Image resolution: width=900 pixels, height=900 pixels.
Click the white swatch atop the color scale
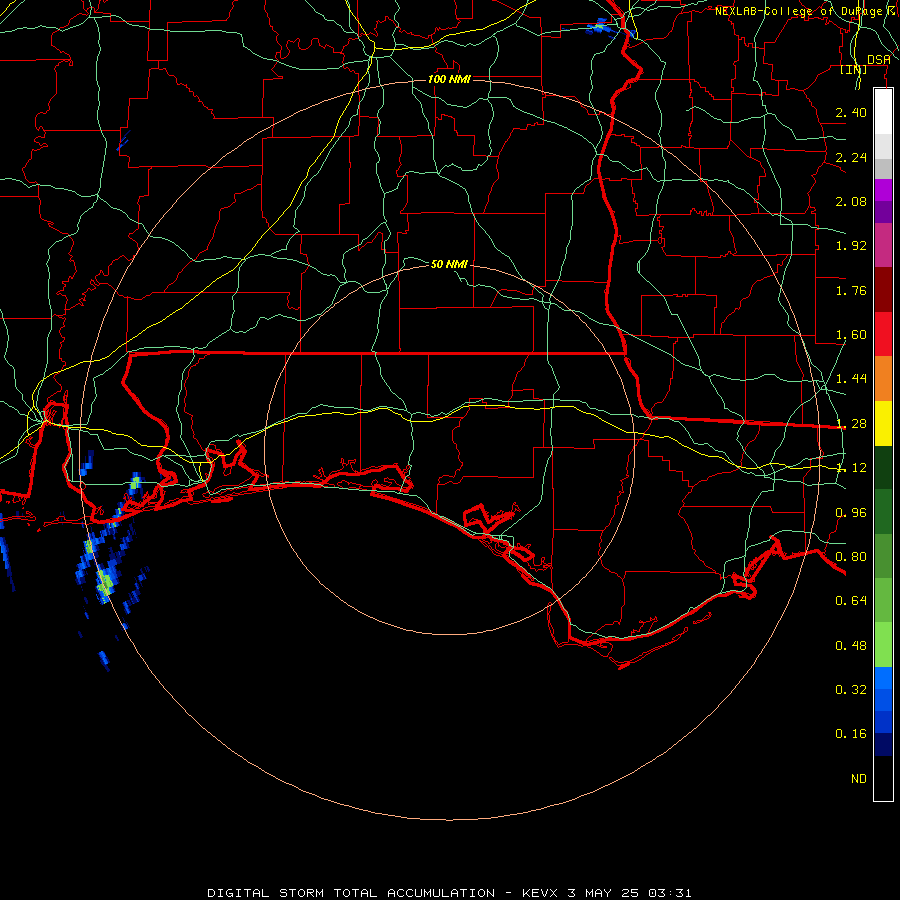[x=883, y=112]
